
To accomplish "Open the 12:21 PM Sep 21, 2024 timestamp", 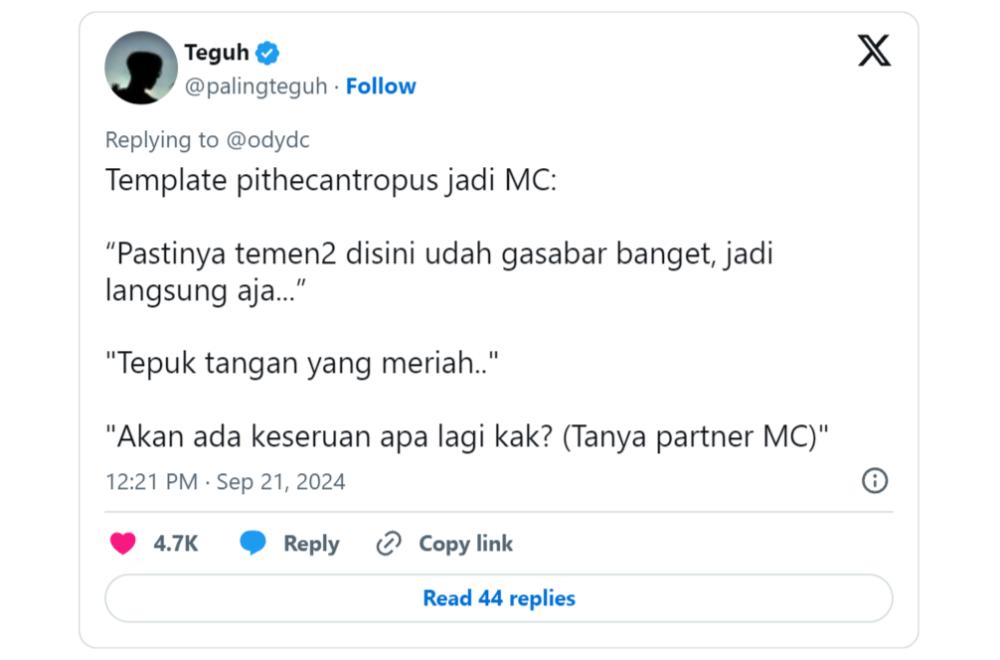I will (x=225, y=481).
